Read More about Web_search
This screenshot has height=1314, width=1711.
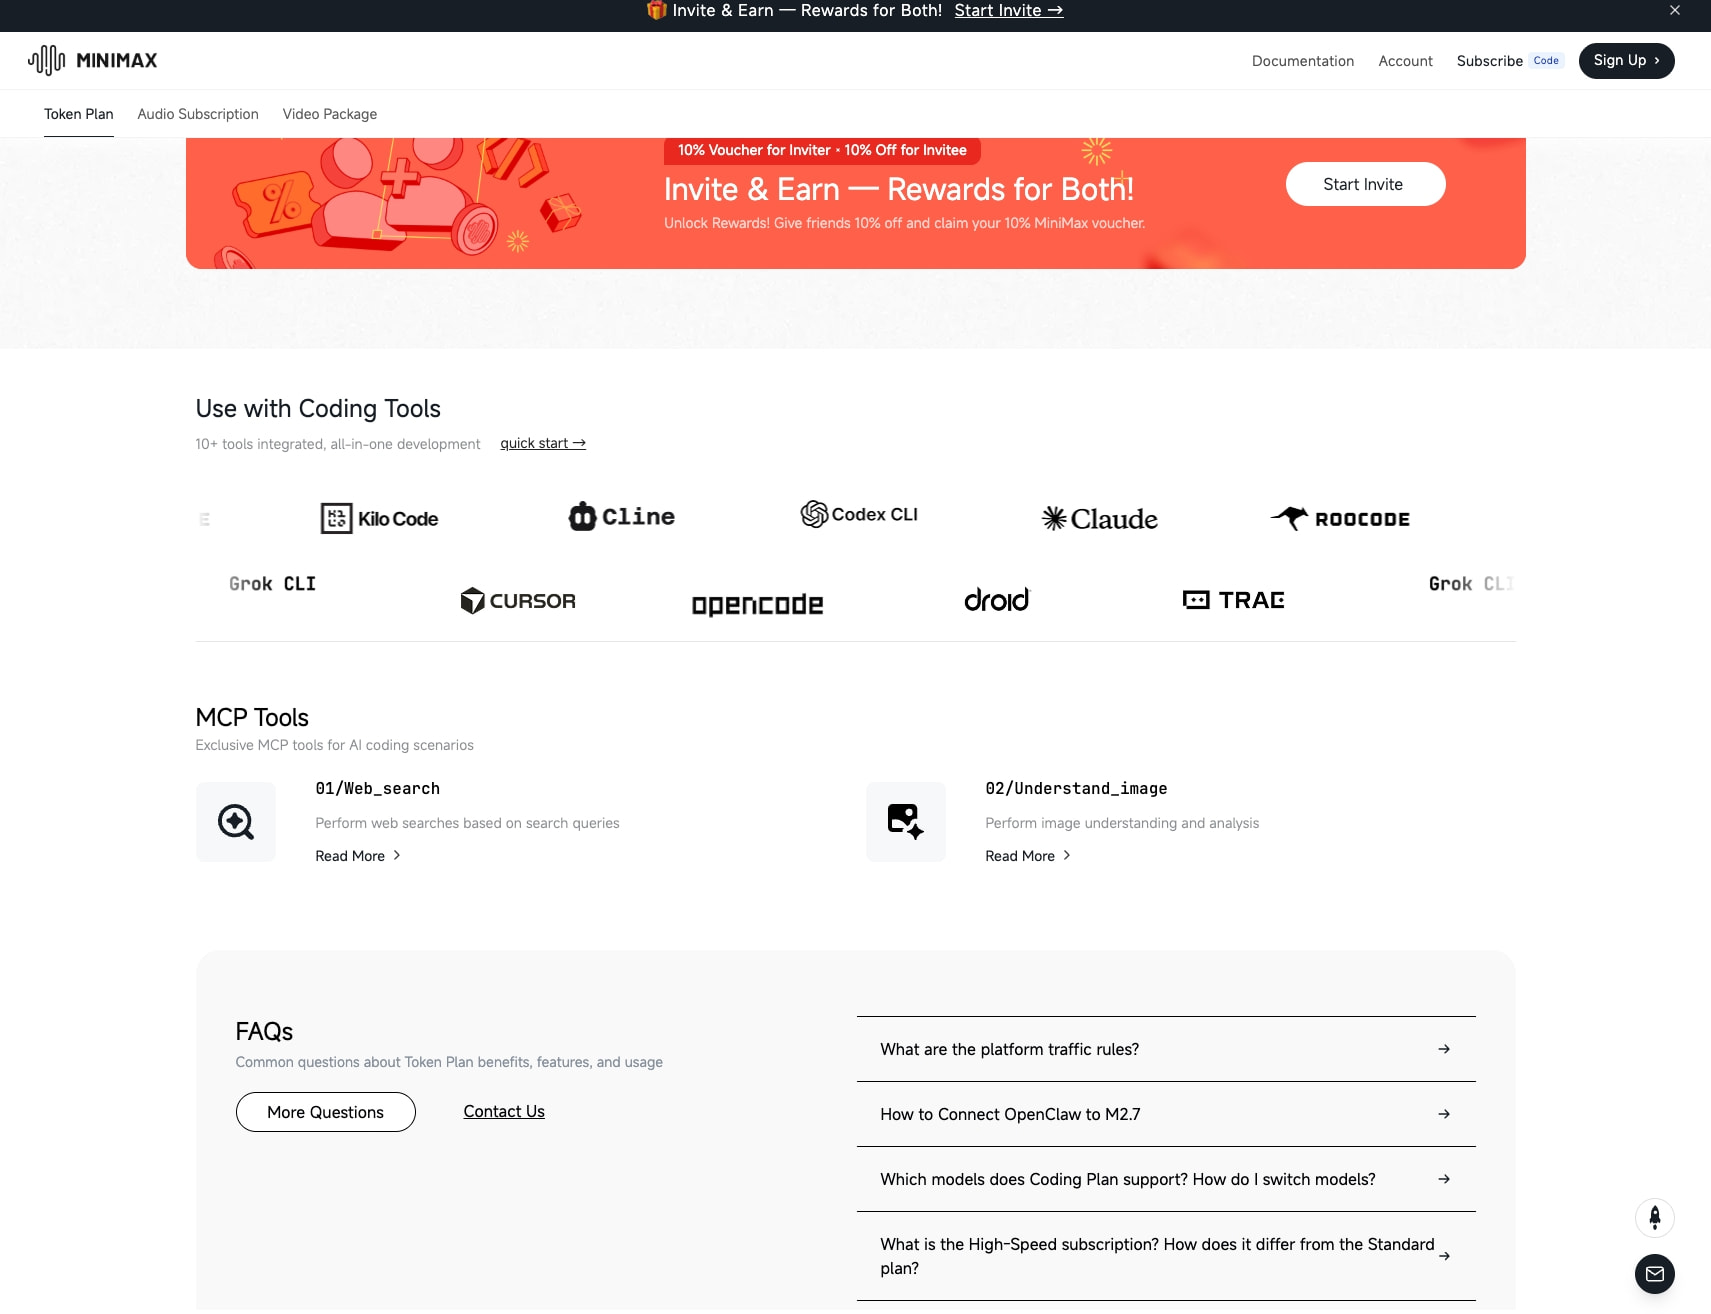pos(358,856)
